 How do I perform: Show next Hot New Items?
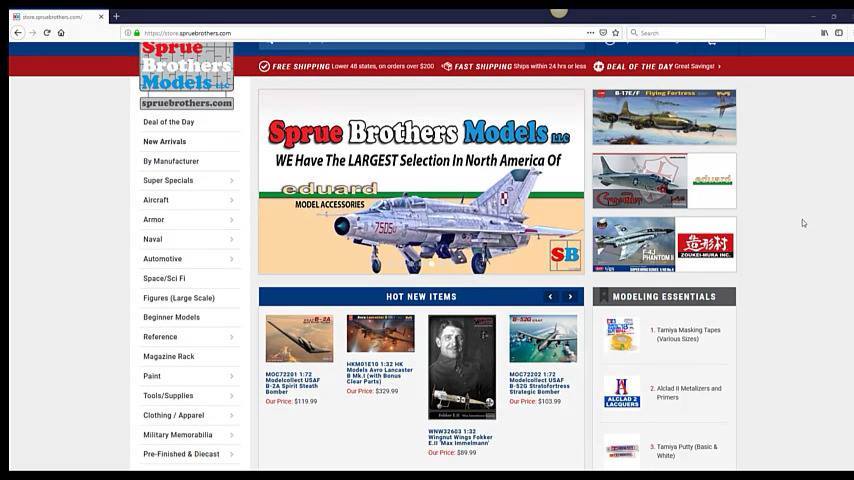coord(570,297)
